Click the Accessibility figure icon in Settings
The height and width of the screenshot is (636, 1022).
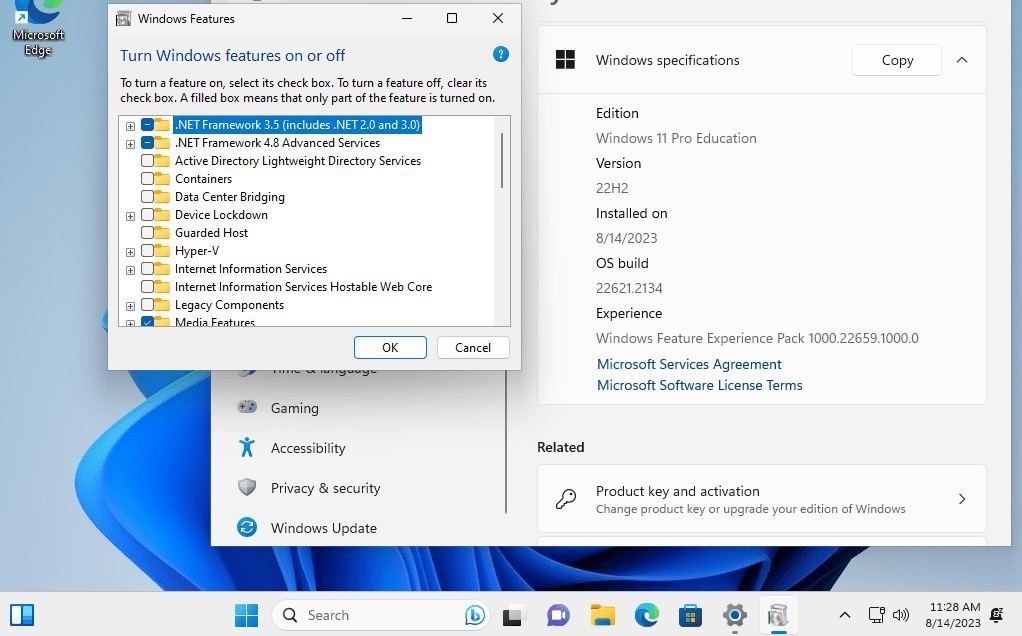point(247,447)
